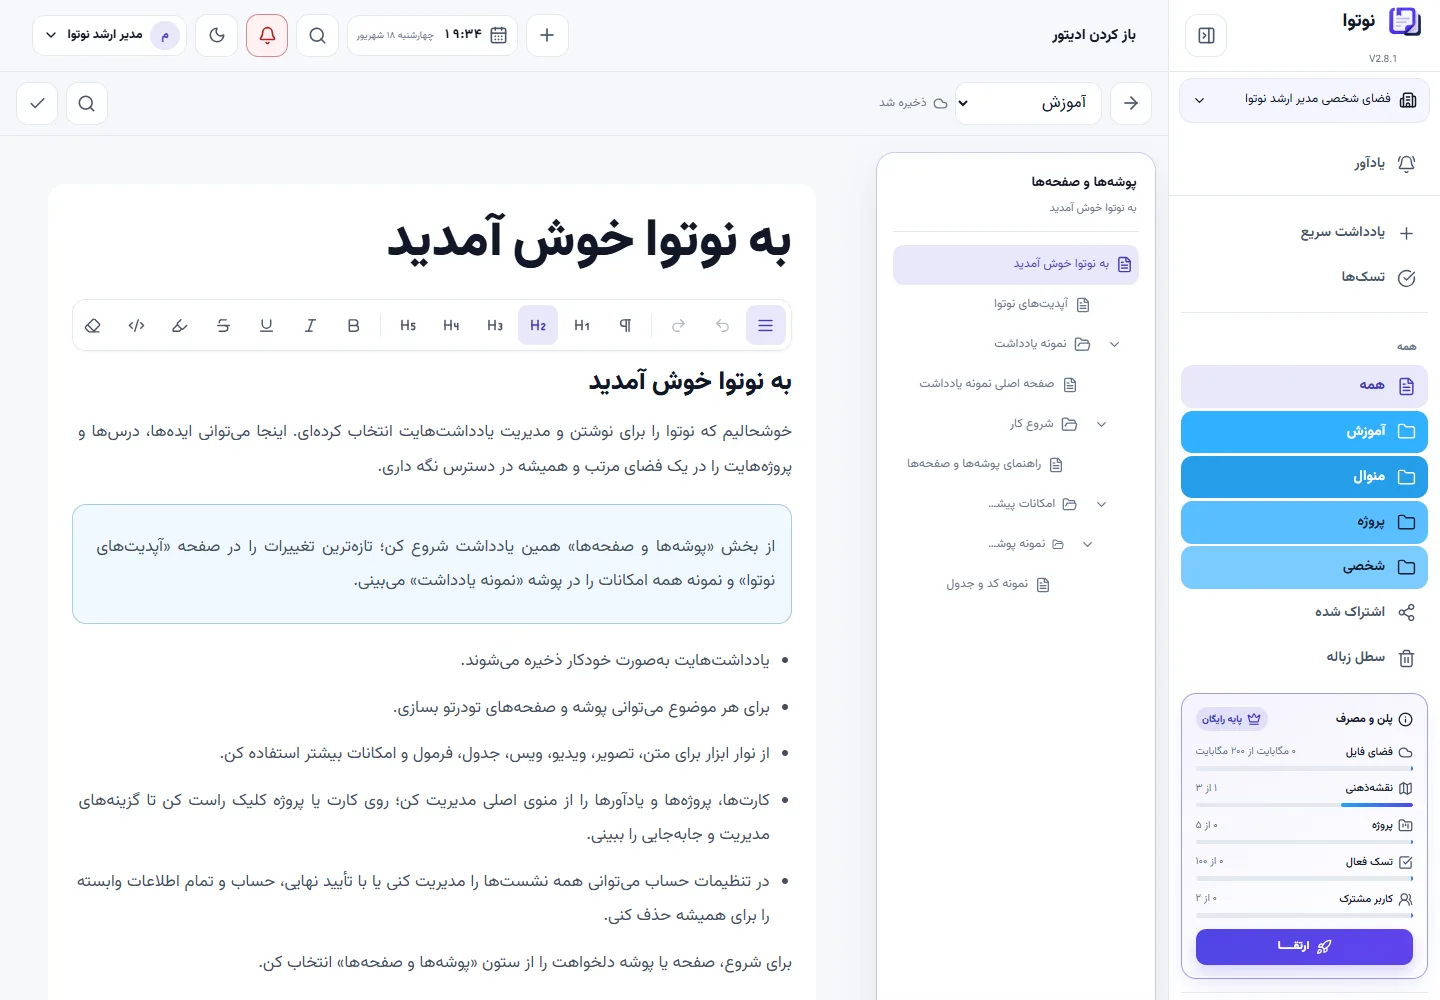1440x1000 pixels.
Task: Undo the last edit
Action: [x=722, y=325]
